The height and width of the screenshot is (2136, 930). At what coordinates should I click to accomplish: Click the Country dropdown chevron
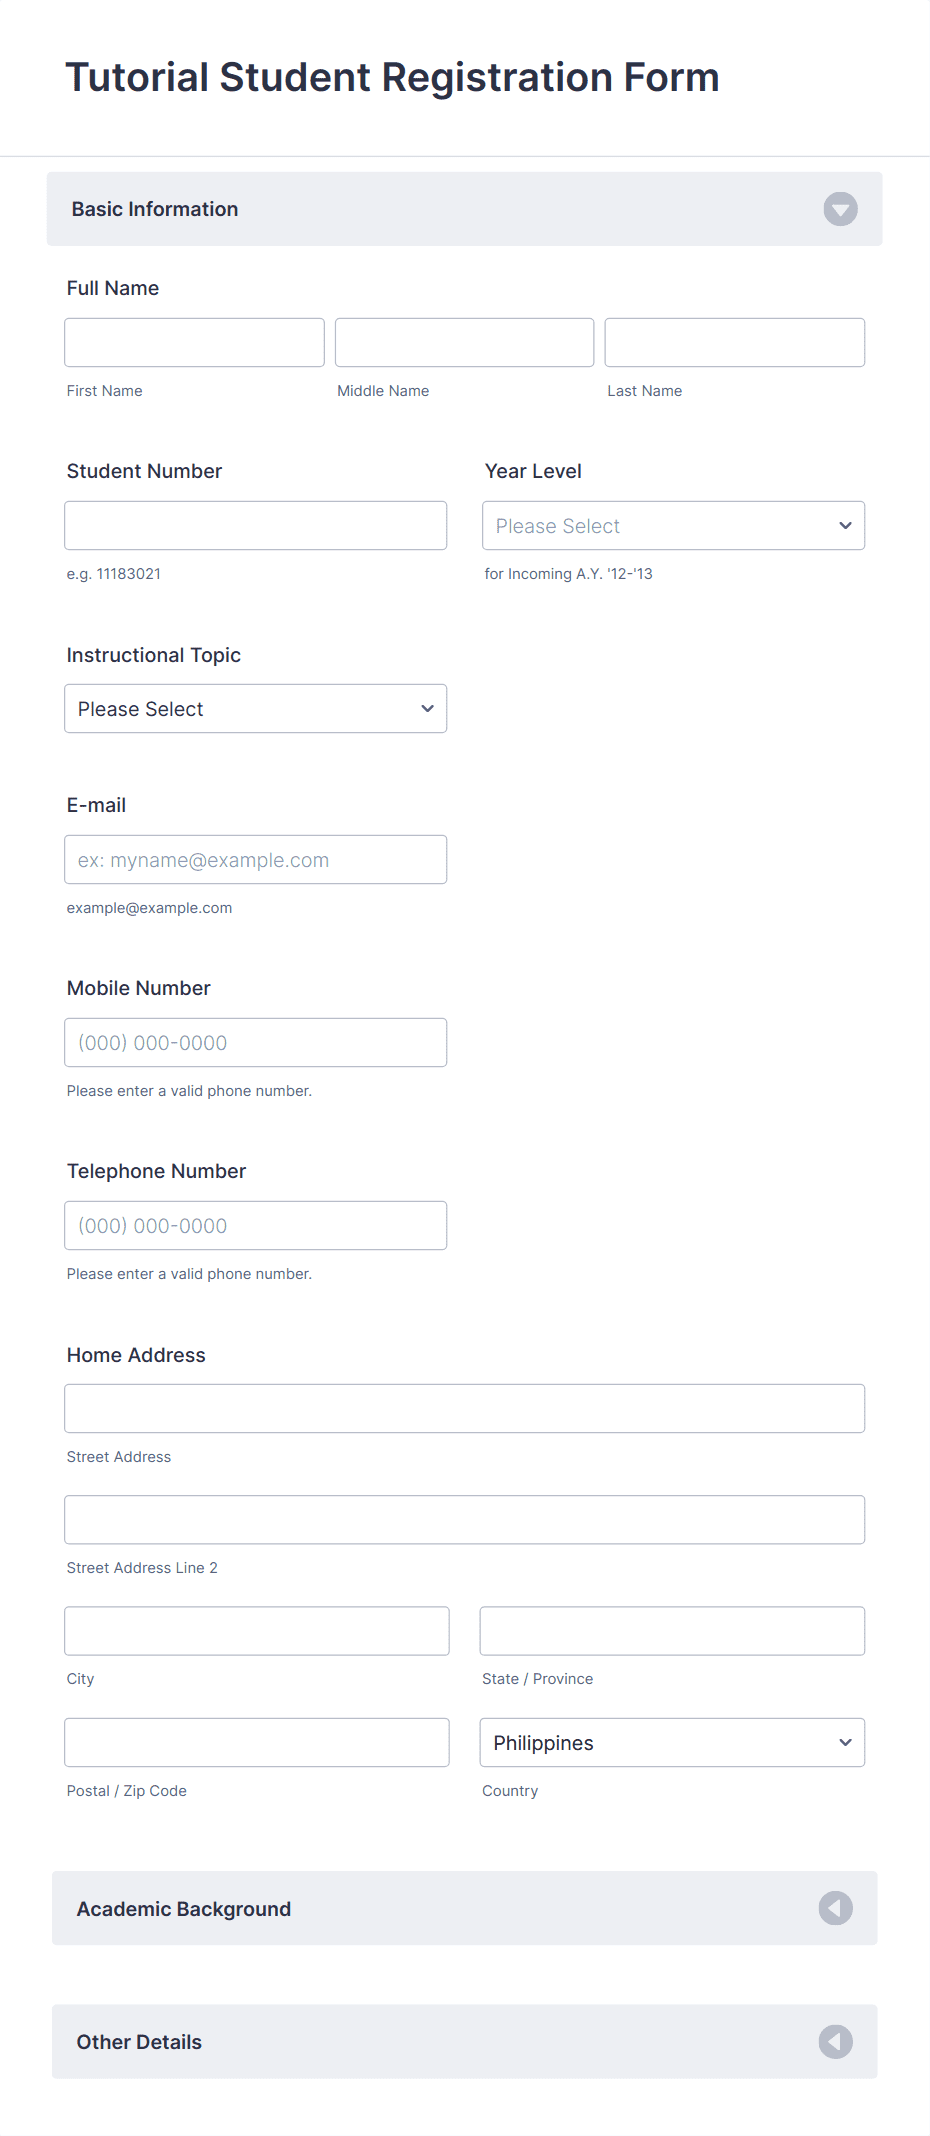844,1742
